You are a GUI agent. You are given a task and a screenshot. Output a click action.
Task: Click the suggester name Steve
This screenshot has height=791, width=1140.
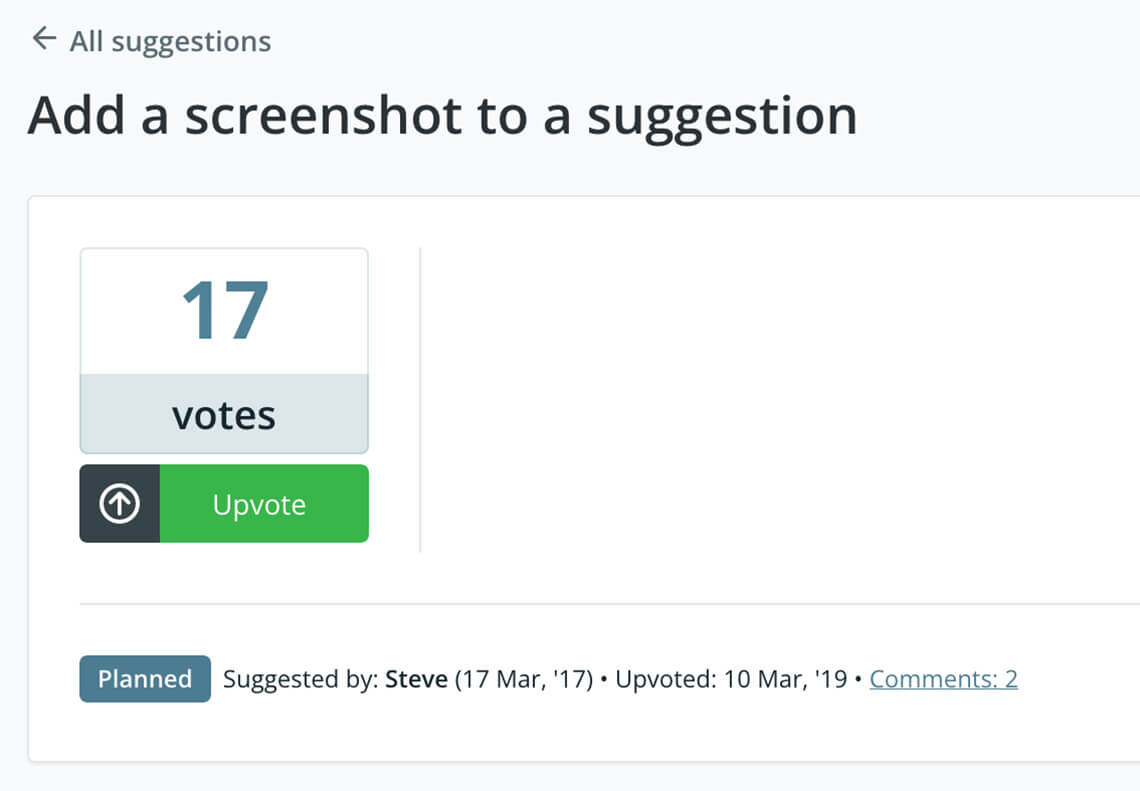pyautogui.click(x=414, y=678)
